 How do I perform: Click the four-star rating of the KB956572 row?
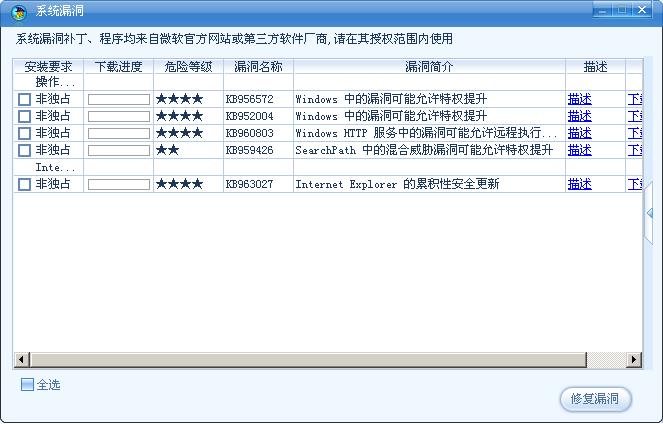tap(180, 99)
